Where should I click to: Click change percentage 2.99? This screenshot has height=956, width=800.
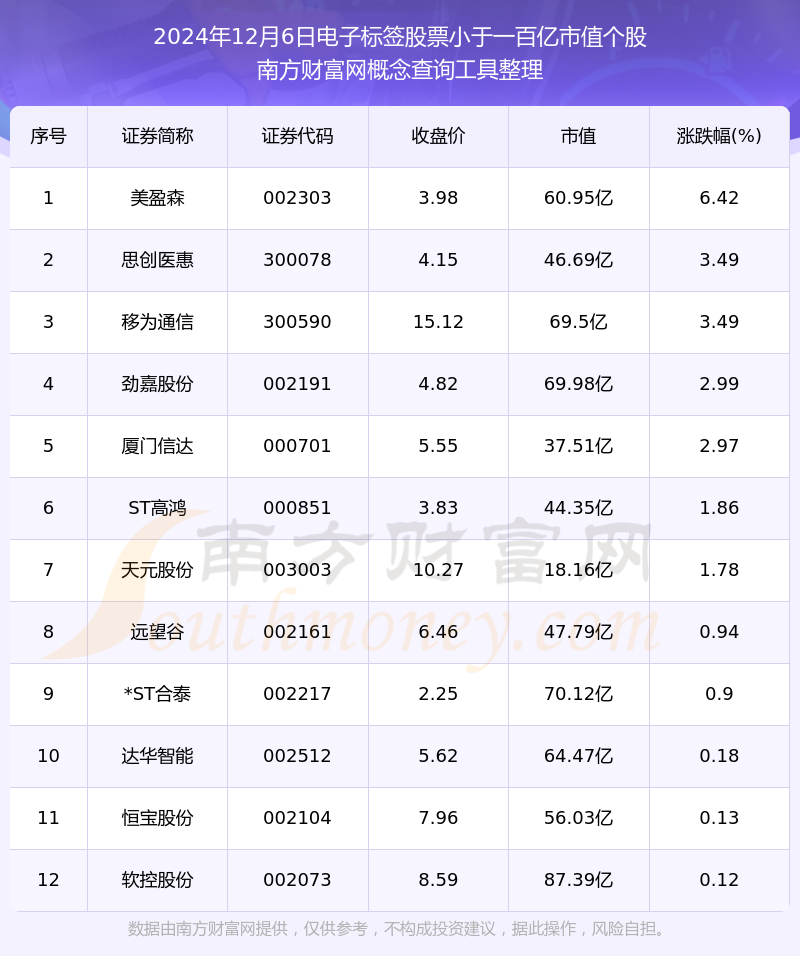(720, 384)
